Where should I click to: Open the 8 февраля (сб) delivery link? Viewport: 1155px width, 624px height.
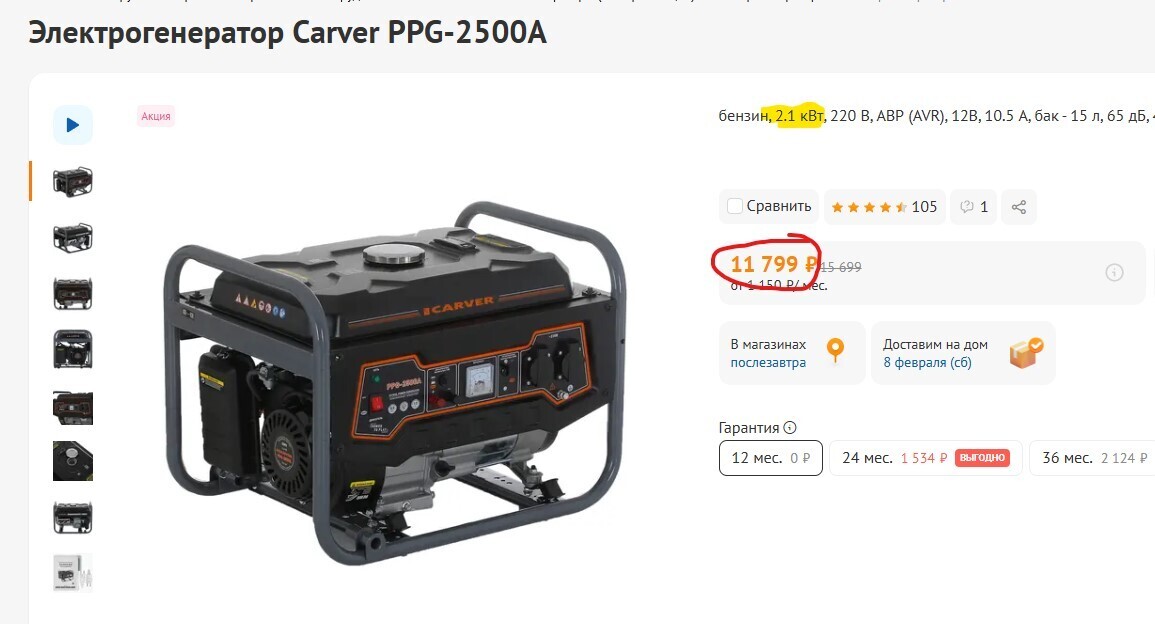point(927,362)
